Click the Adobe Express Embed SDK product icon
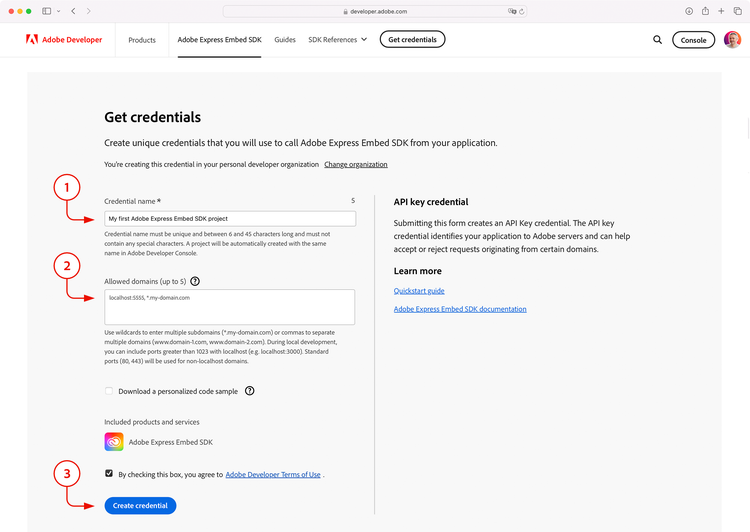Viewport: 750px width, 532px height. (x=113, y=442)
